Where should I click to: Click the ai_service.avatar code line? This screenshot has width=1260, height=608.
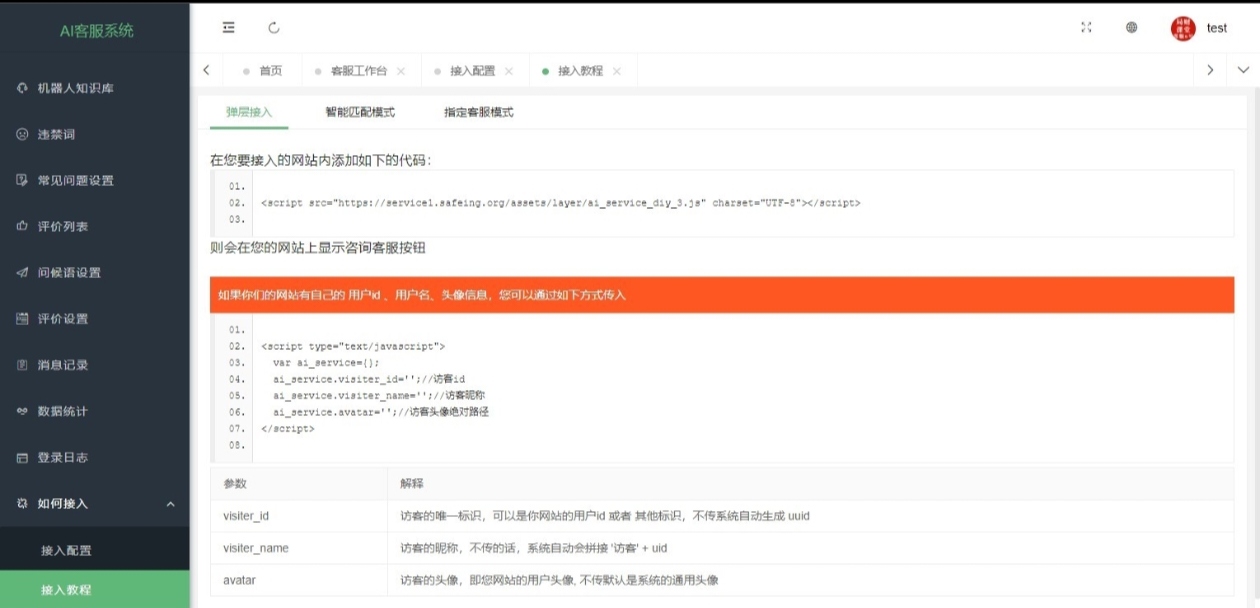point(380,411)
